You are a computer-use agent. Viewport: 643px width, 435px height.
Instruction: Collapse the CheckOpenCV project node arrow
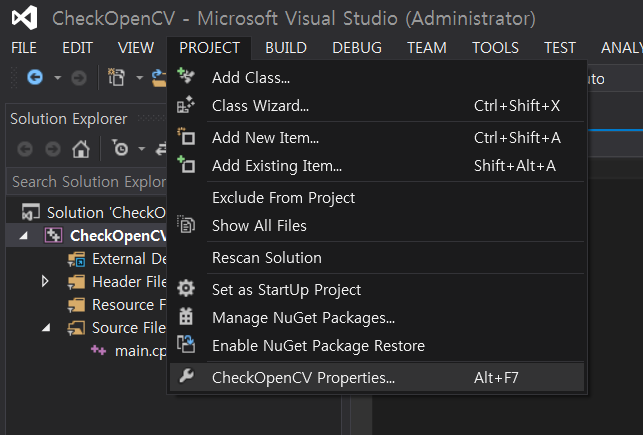pos(23,236)
